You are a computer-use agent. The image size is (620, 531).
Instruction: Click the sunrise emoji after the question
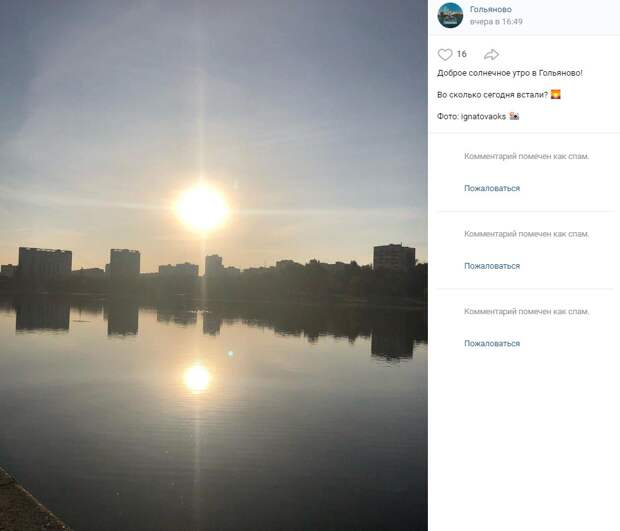point(556,94)
